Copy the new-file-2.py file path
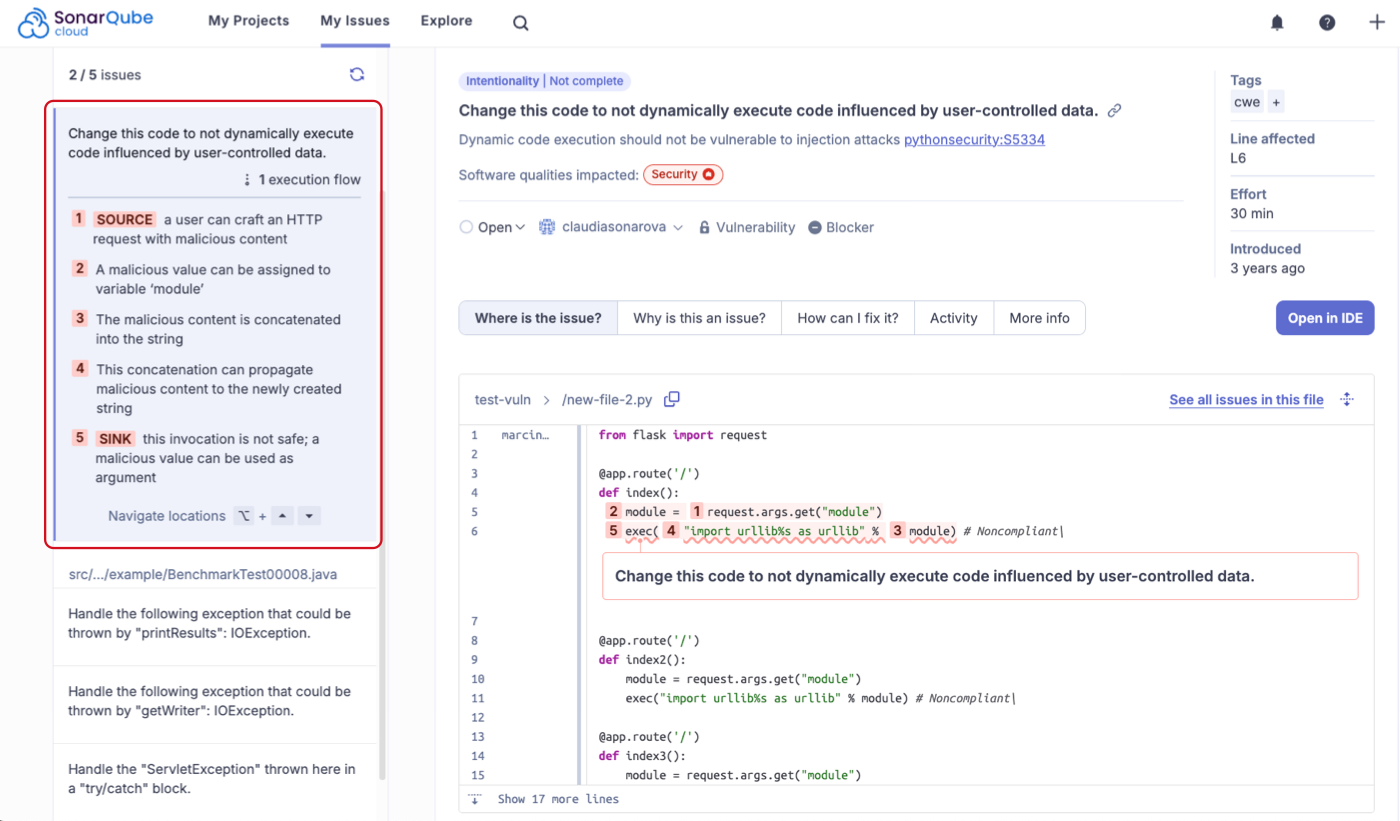Image resolution: width=1400 pixels, height=821 pixels. [672, 399]
